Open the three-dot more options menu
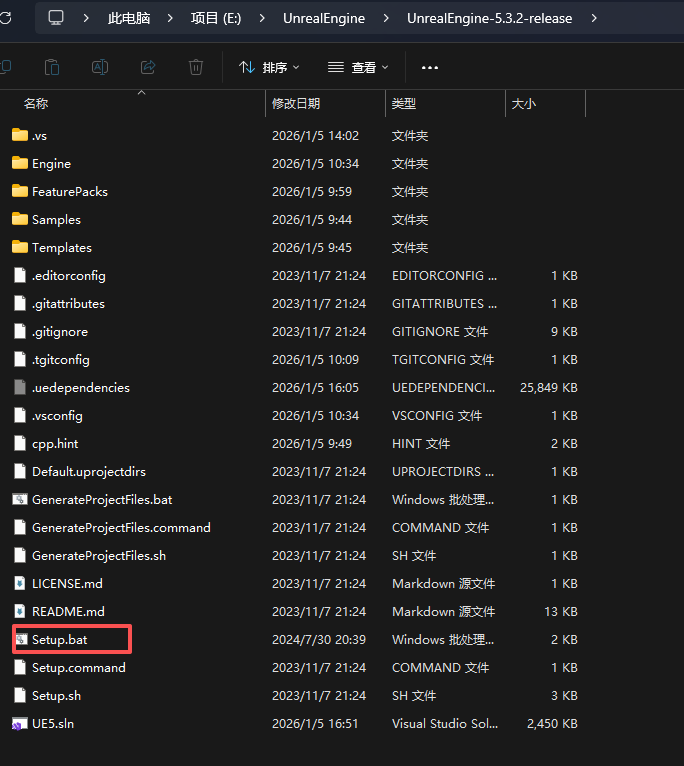The height and width of the screenshot is (766, 684). [x=430, y=67]
